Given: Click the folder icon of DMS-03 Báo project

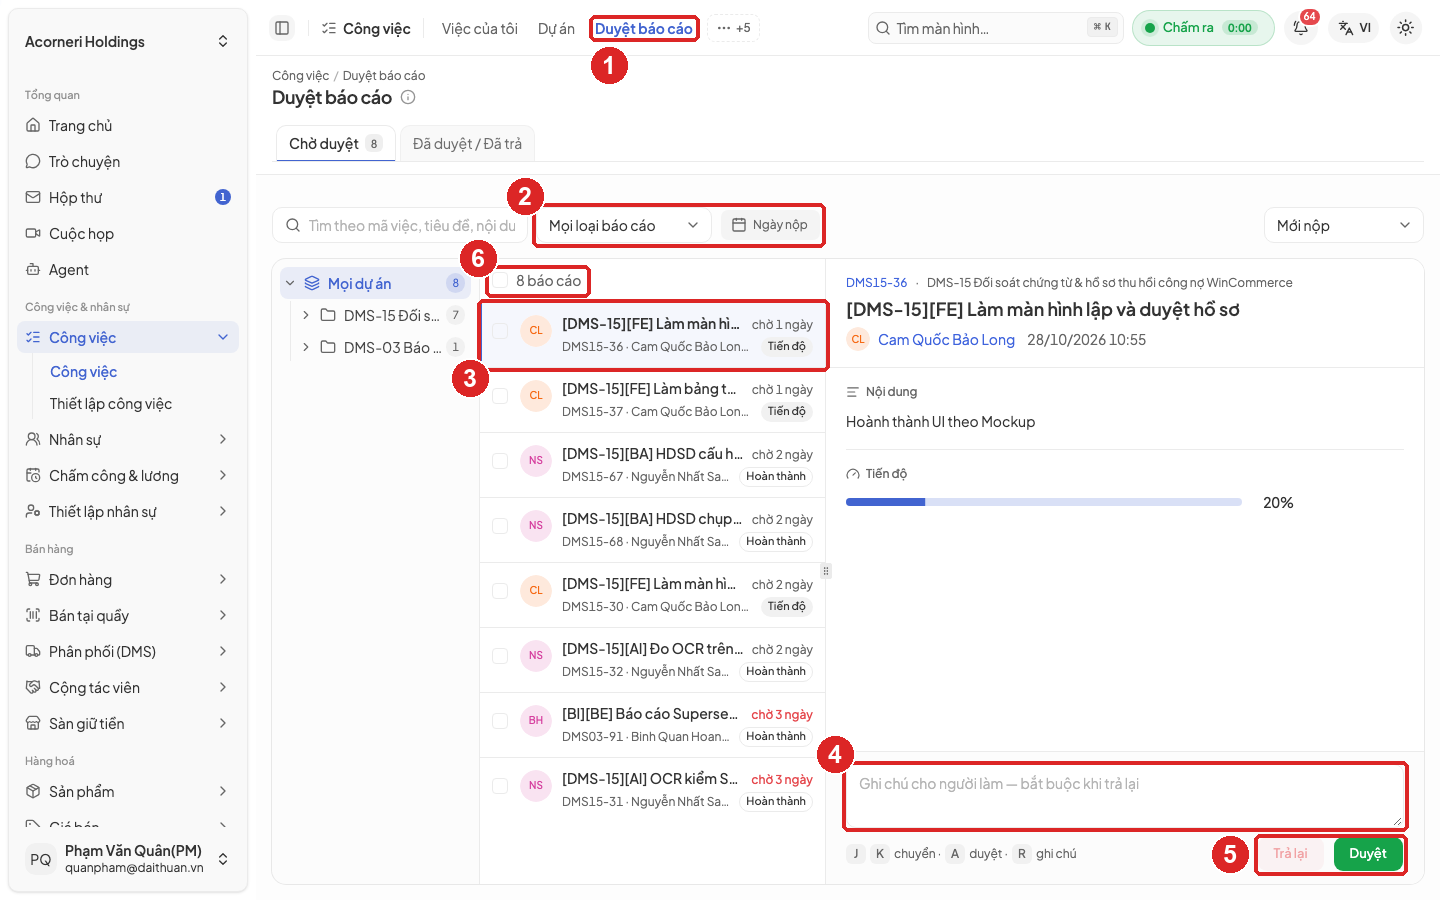Looking at the screenshot, I should point(328,348).
